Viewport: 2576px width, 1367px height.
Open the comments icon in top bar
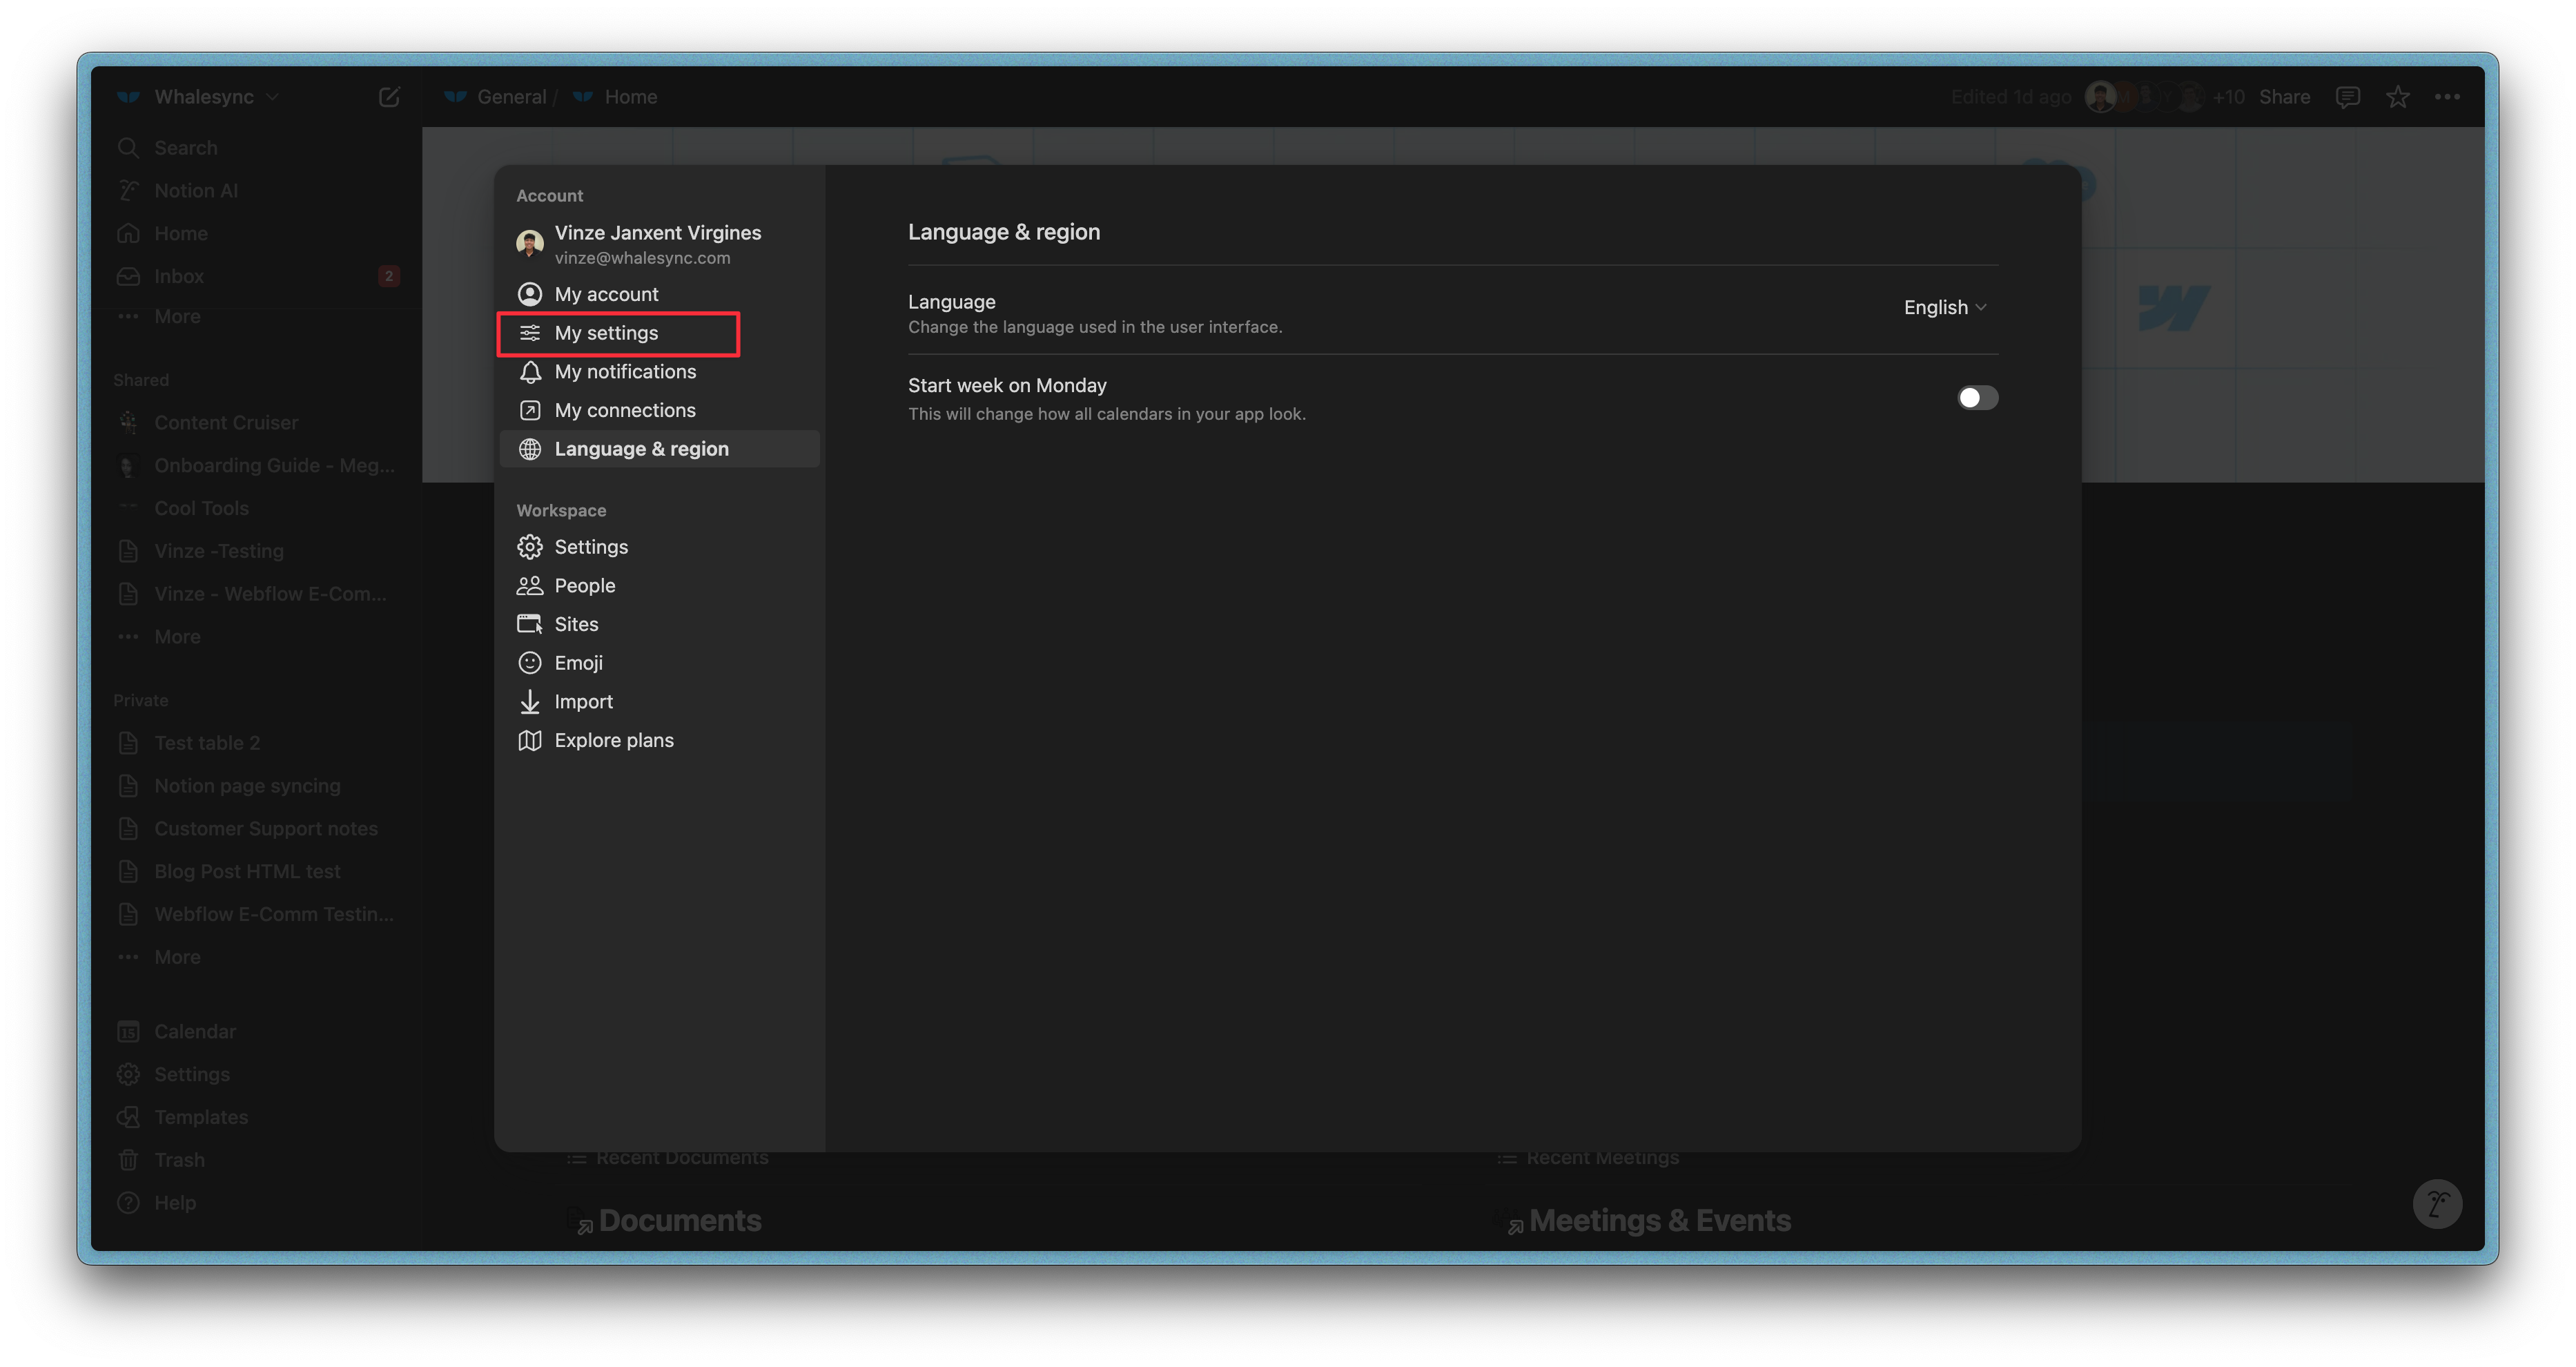2347,97
